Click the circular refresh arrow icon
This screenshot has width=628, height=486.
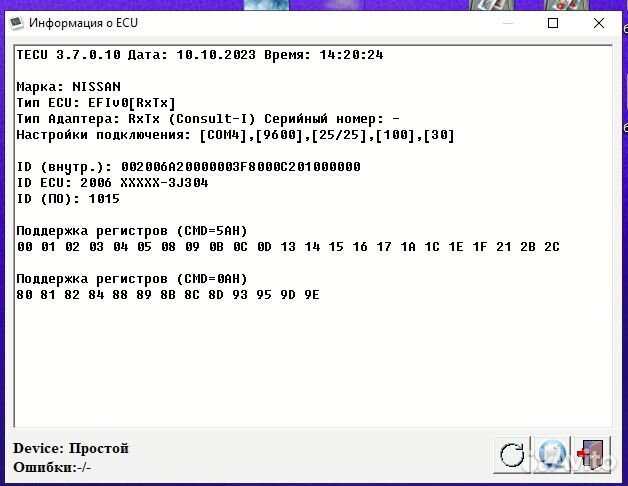pyautogui.click(x=512, y=455)
